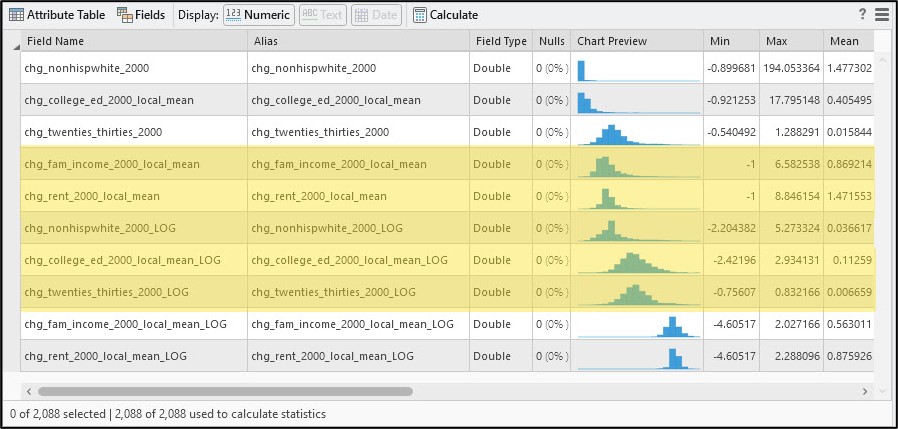Toggle Date display filter
The image size is (898, 429).
click(x=376, y=15)
